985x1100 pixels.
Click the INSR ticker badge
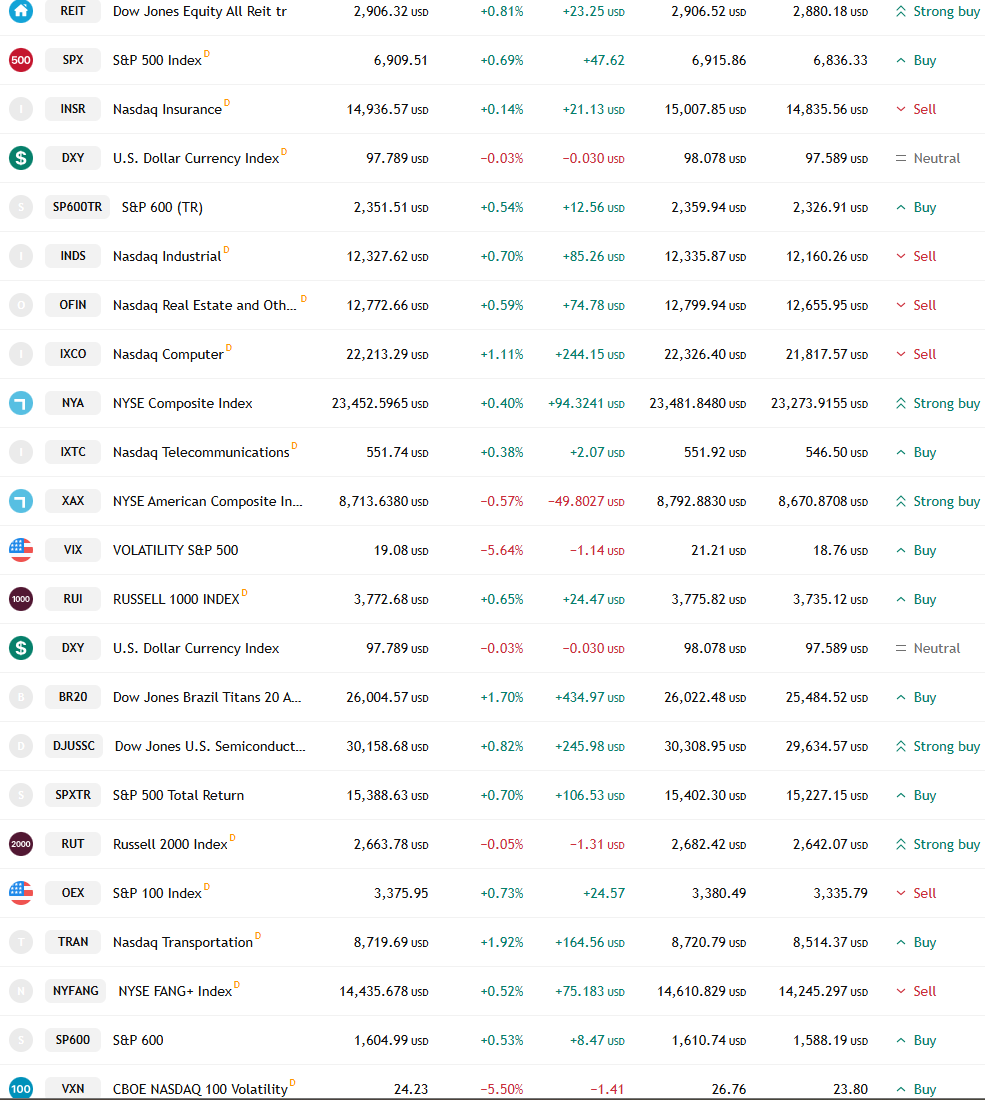pyautogui.click(x=73, y=109)
